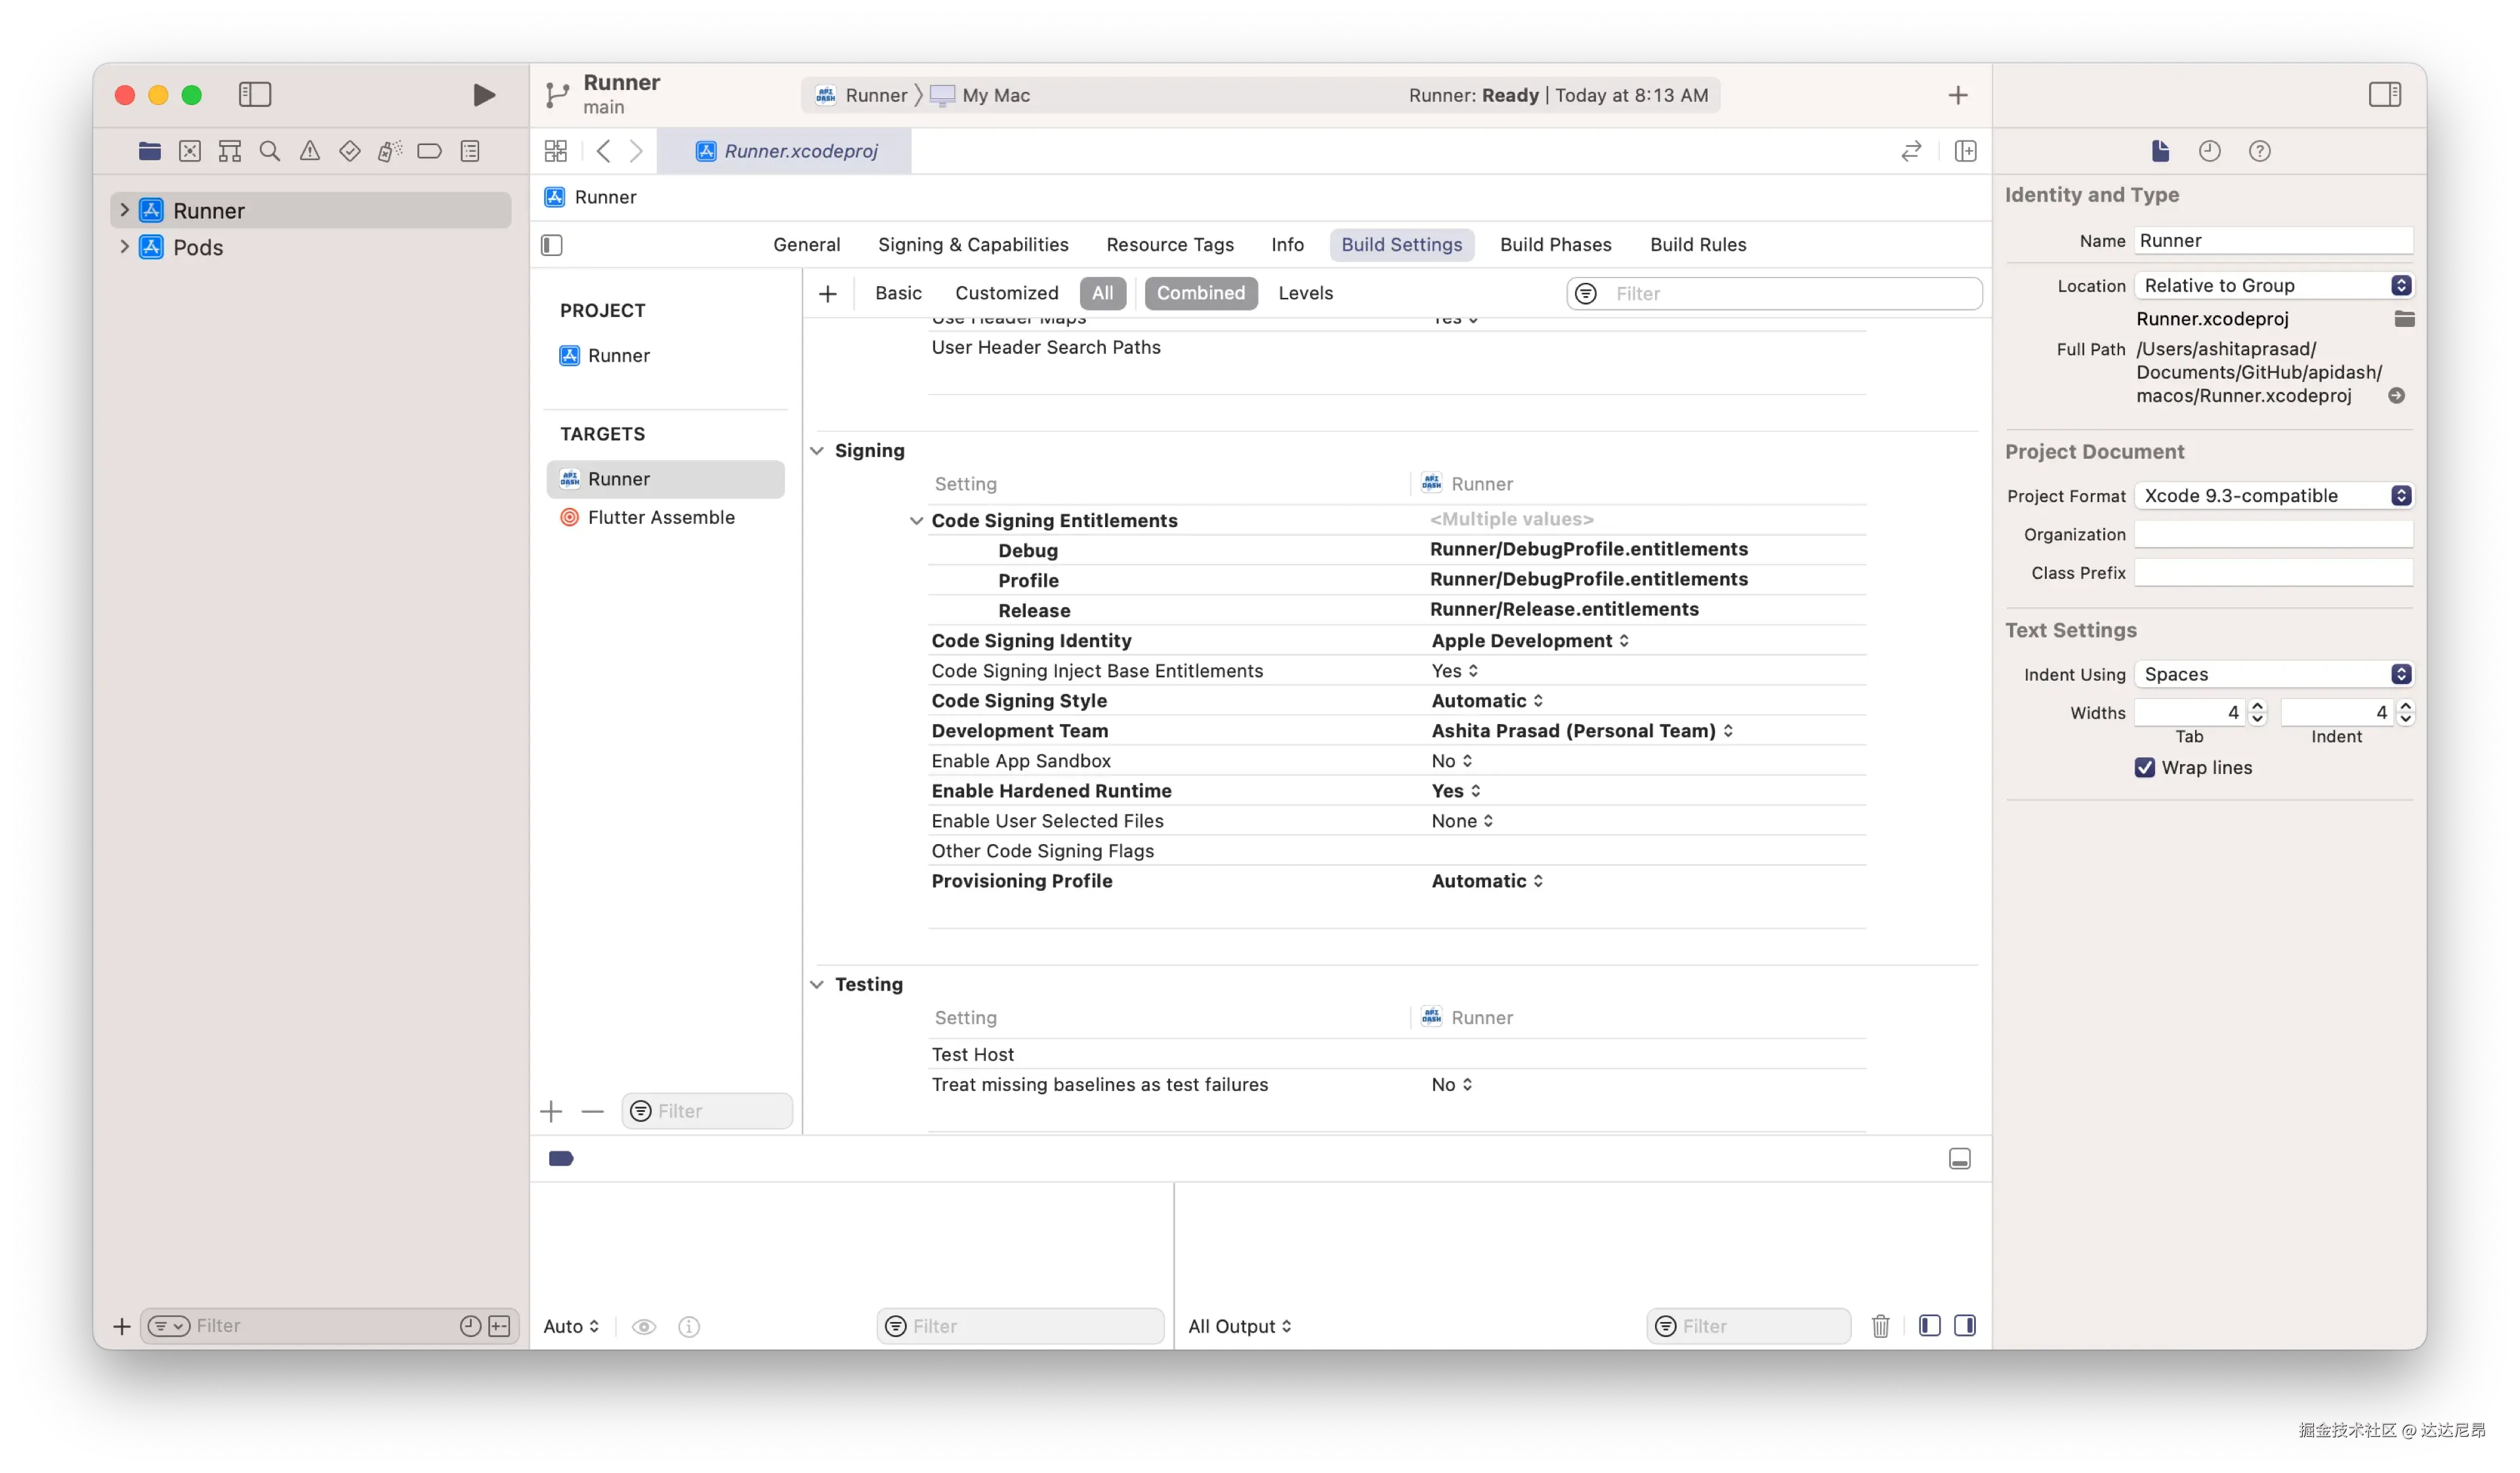
Task: Collapse the Signing section
Action: click(x=817, y=451)
